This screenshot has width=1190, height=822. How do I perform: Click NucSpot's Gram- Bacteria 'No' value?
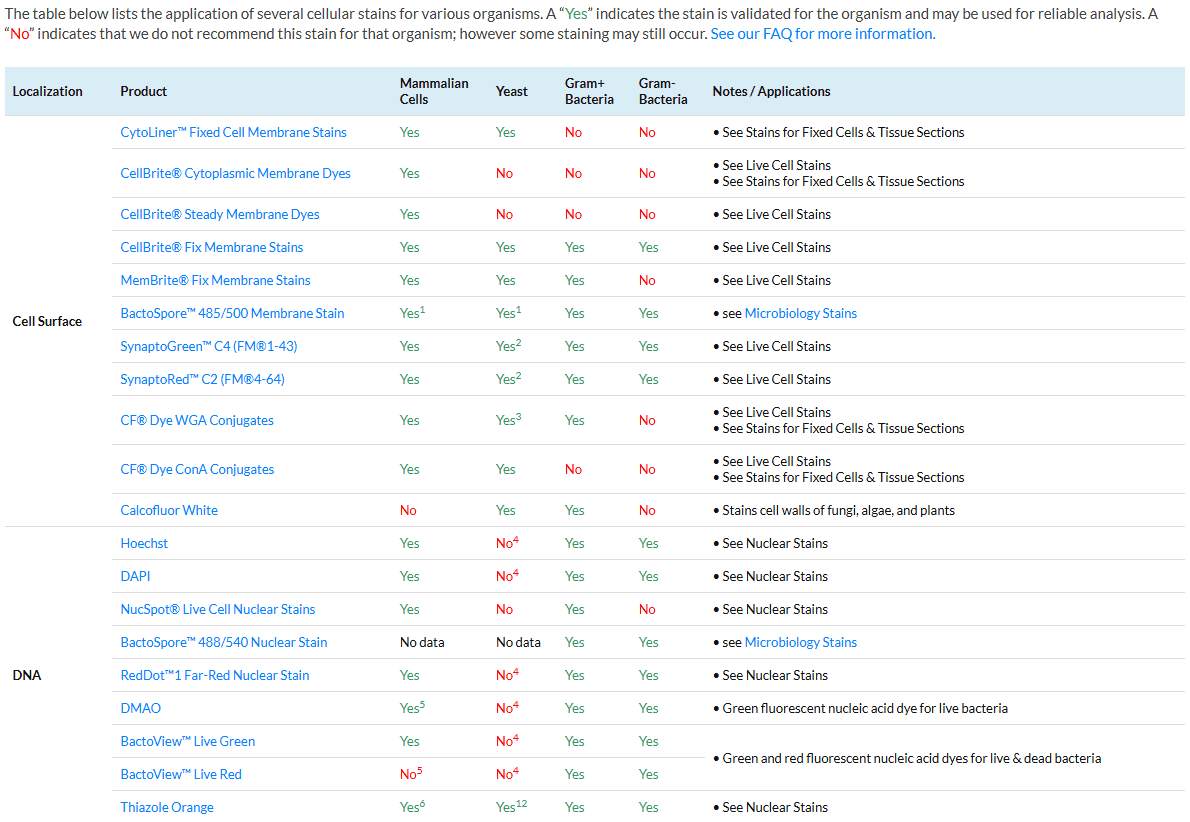tap(647, 609)
